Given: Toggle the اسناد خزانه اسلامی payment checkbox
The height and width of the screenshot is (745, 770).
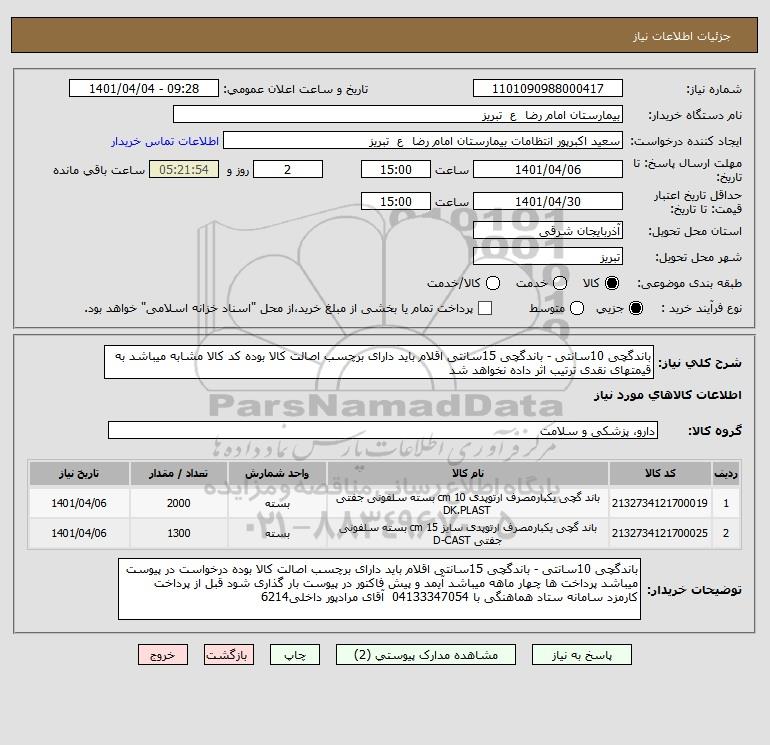Looking at the screenshot, I should pos(485,308).
